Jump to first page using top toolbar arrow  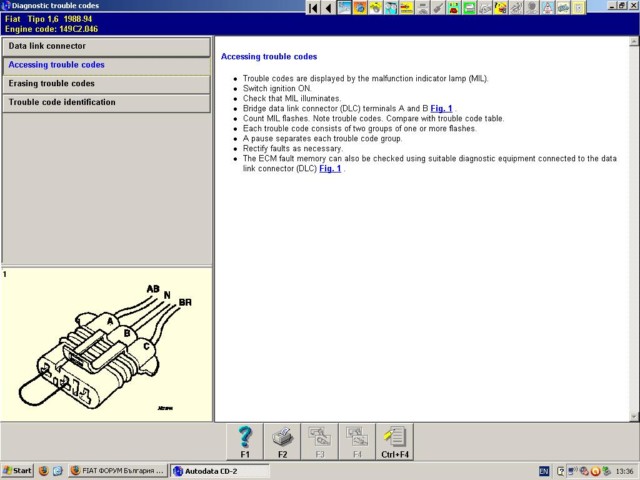tap(313, 8)
